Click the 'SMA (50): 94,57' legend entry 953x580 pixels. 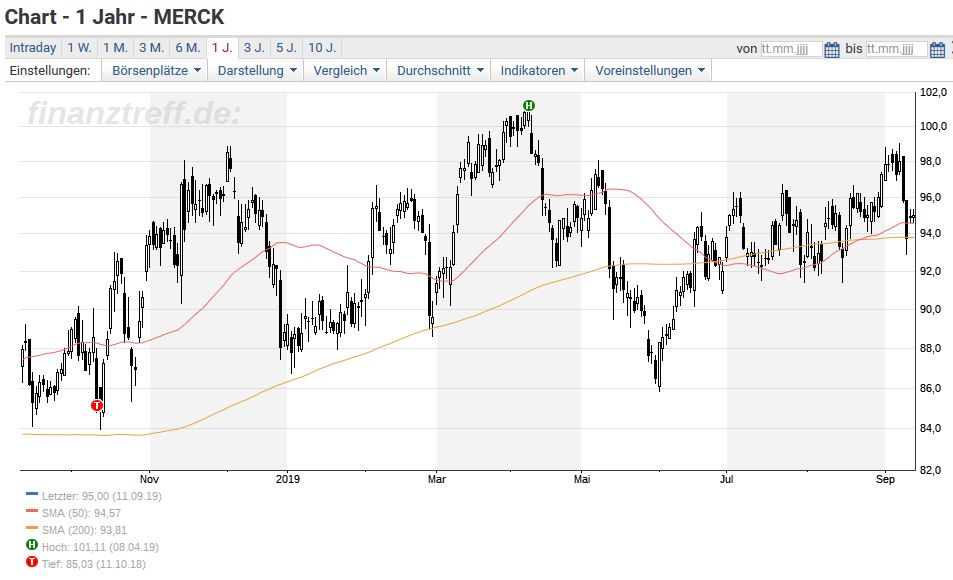81,513
